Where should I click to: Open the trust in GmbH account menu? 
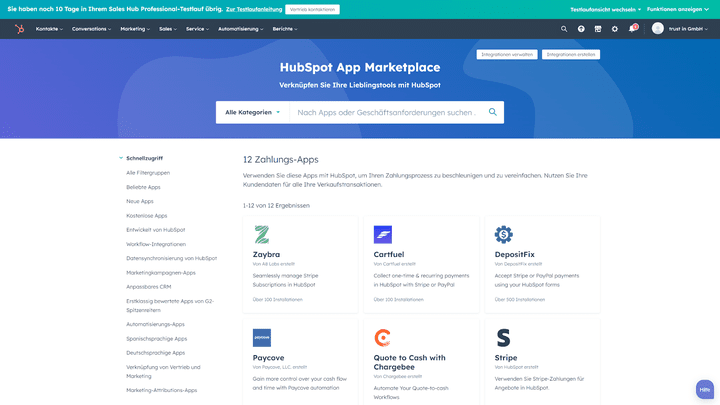680,29
